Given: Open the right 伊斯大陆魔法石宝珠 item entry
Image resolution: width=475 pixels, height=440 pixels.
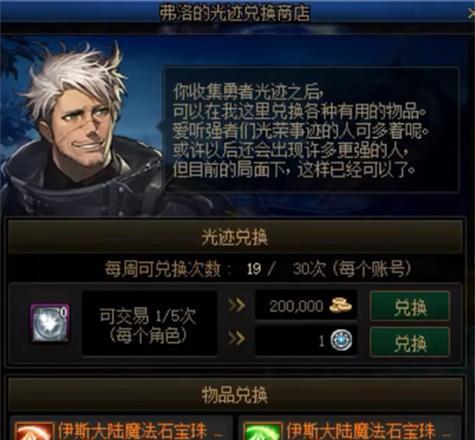Looking at the screenshot, I should [351, 428].
